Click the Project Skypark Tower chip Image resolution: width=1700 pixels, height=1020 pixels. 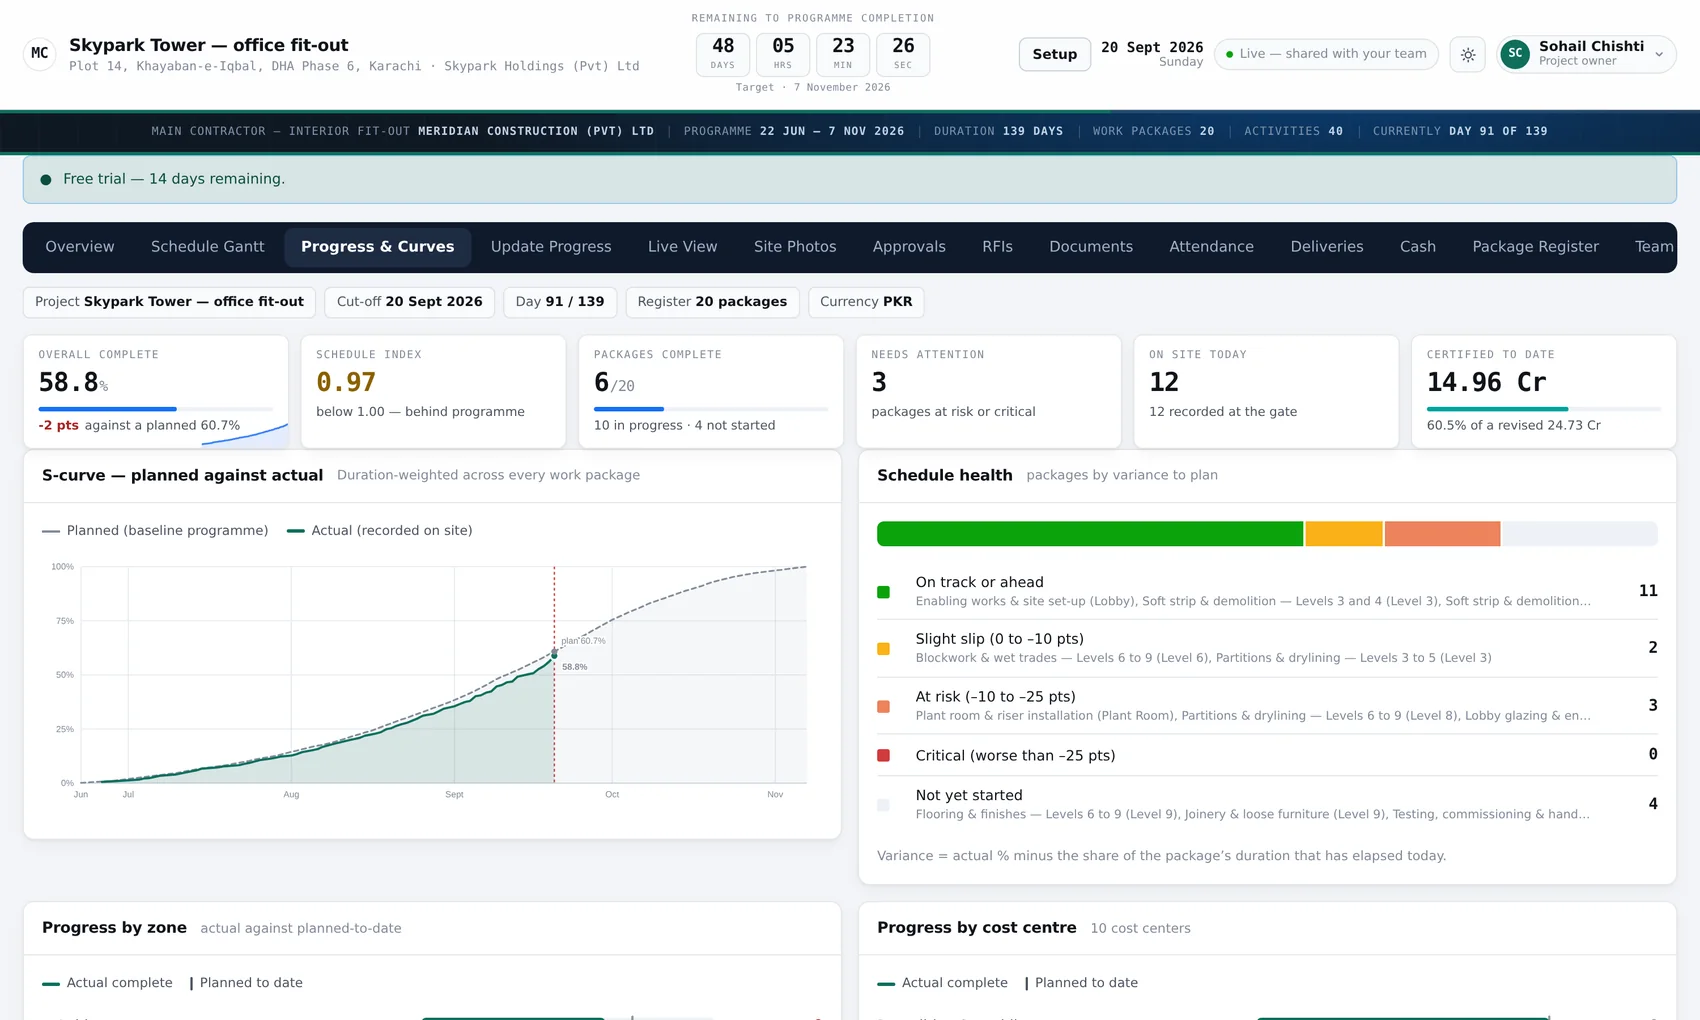point(170,302)
